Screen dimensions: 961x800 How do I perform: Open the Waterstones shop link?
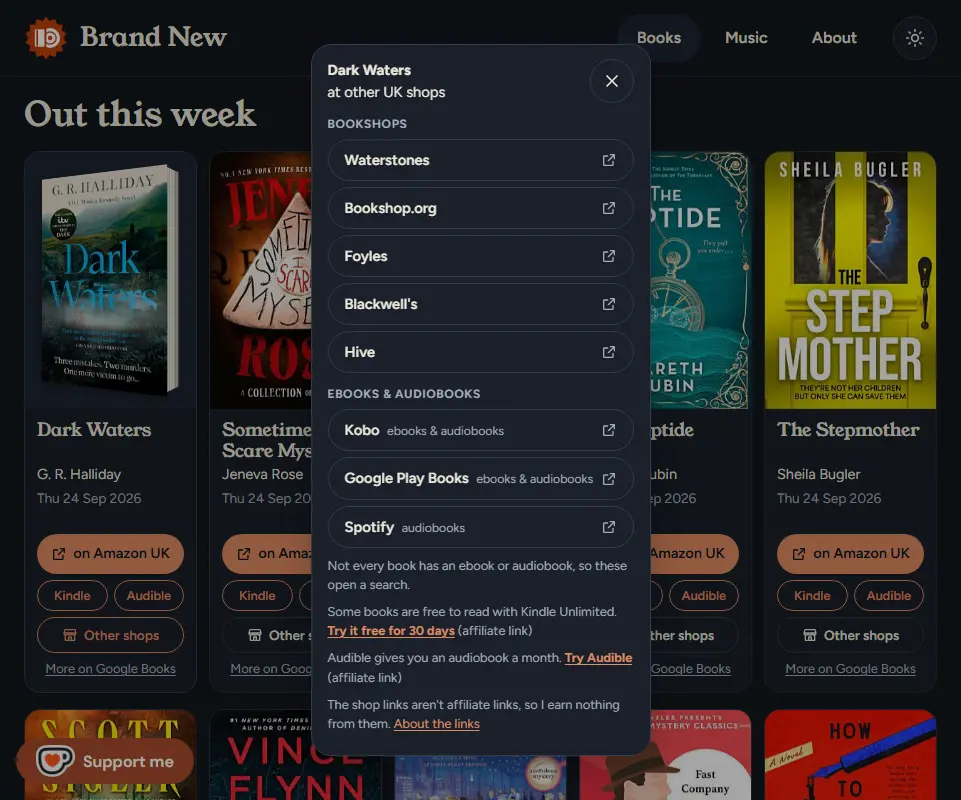pyautogui.click(x=480, y=160)
